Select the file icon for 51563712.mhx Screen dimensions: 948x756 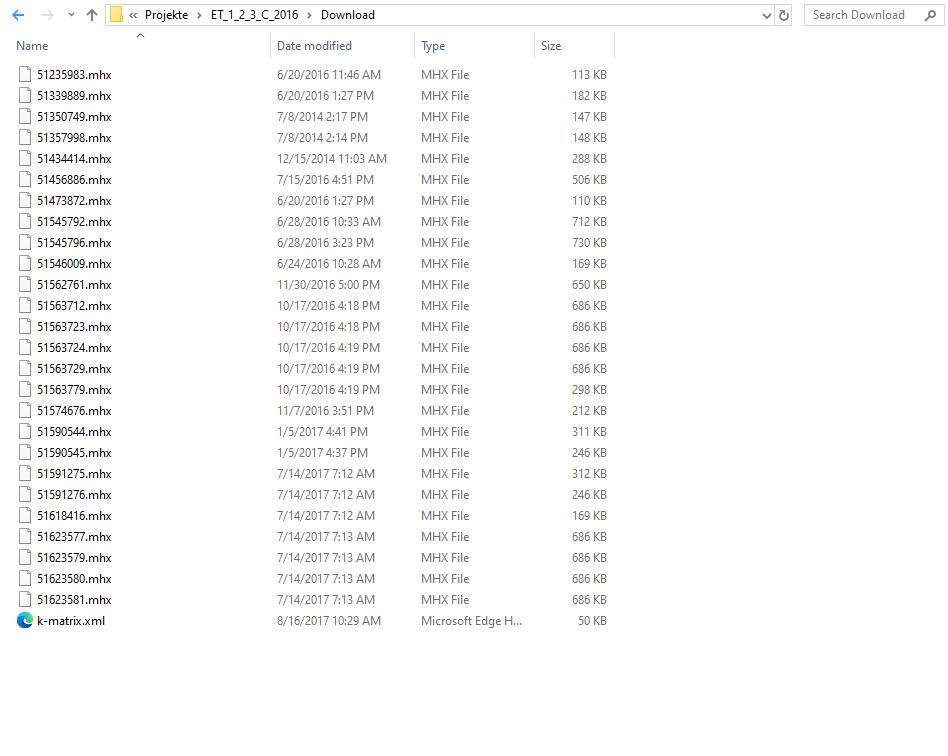[x=25, y=305]
